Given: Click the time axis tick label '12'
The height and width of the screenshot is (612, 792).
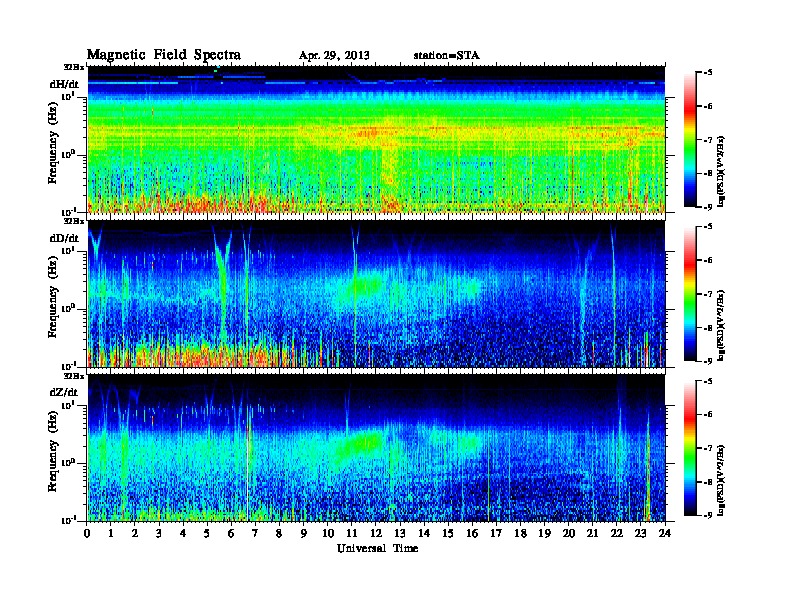Looking at the screenshot, I should (375, 533).
